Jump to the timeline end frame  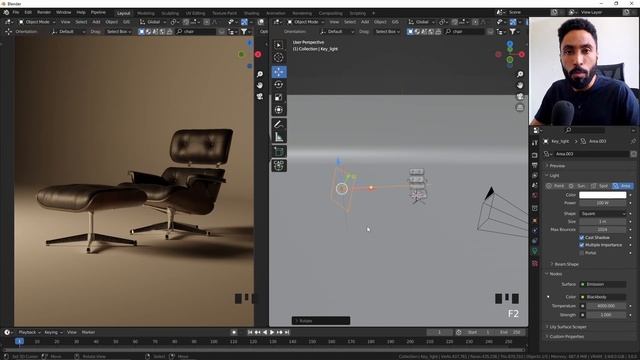pyautogui.click(x=287, y=332)
